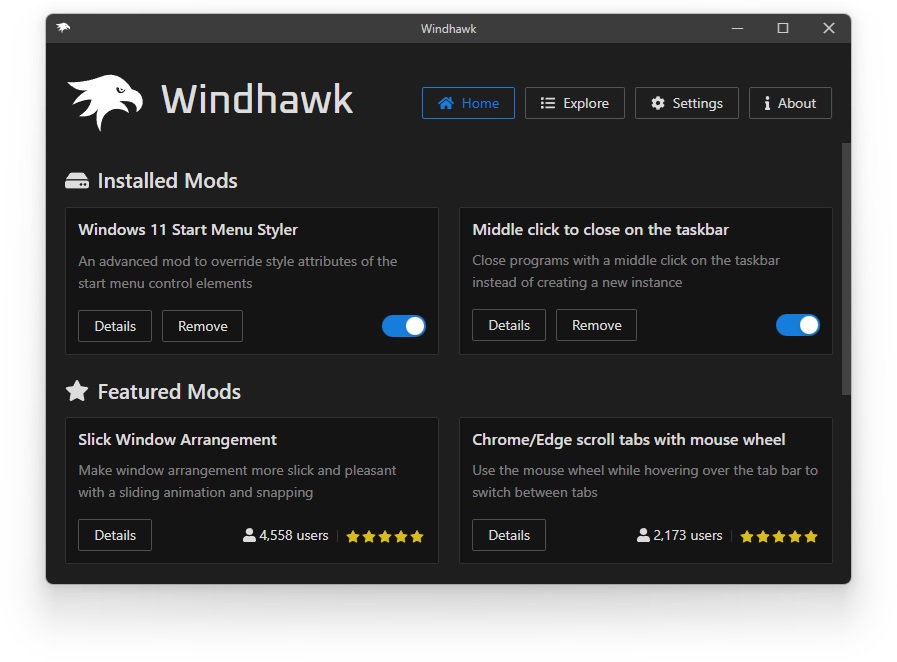Click the drive icon beside Installed Mods
This screenshot has height=662, width=897.
click(77, 180)
